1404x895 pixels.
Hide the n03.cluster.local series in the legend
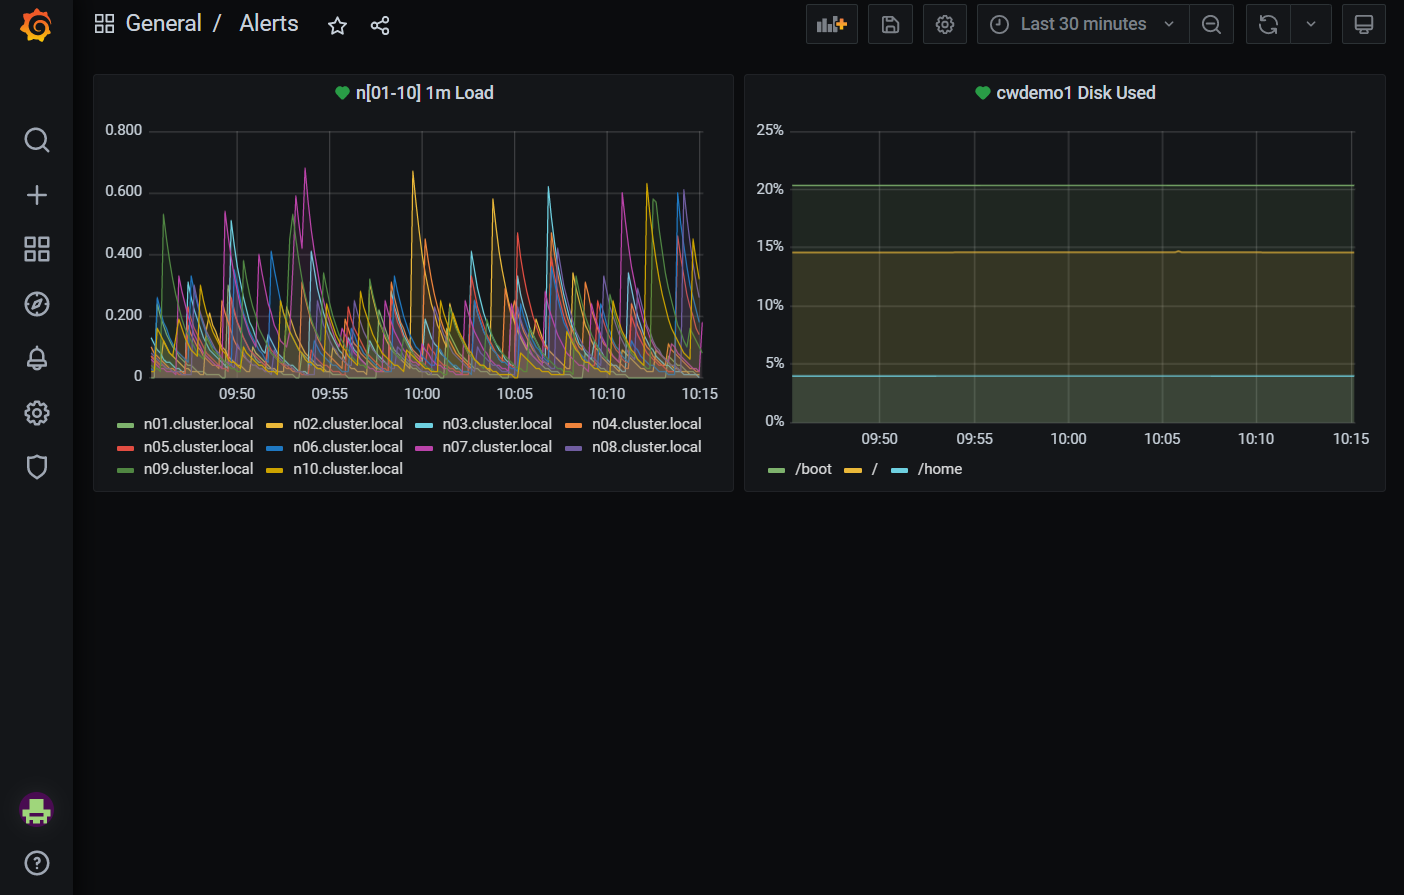497,424
